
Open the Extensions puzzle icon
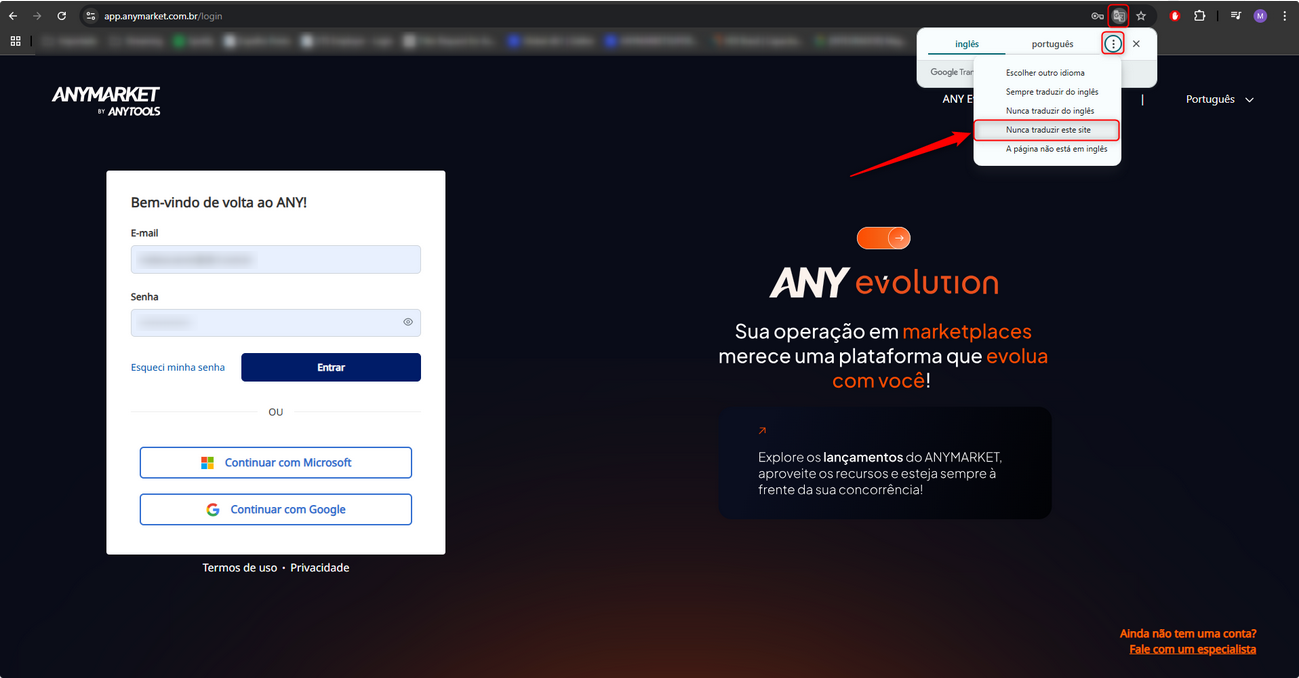tap(1200, 16)
